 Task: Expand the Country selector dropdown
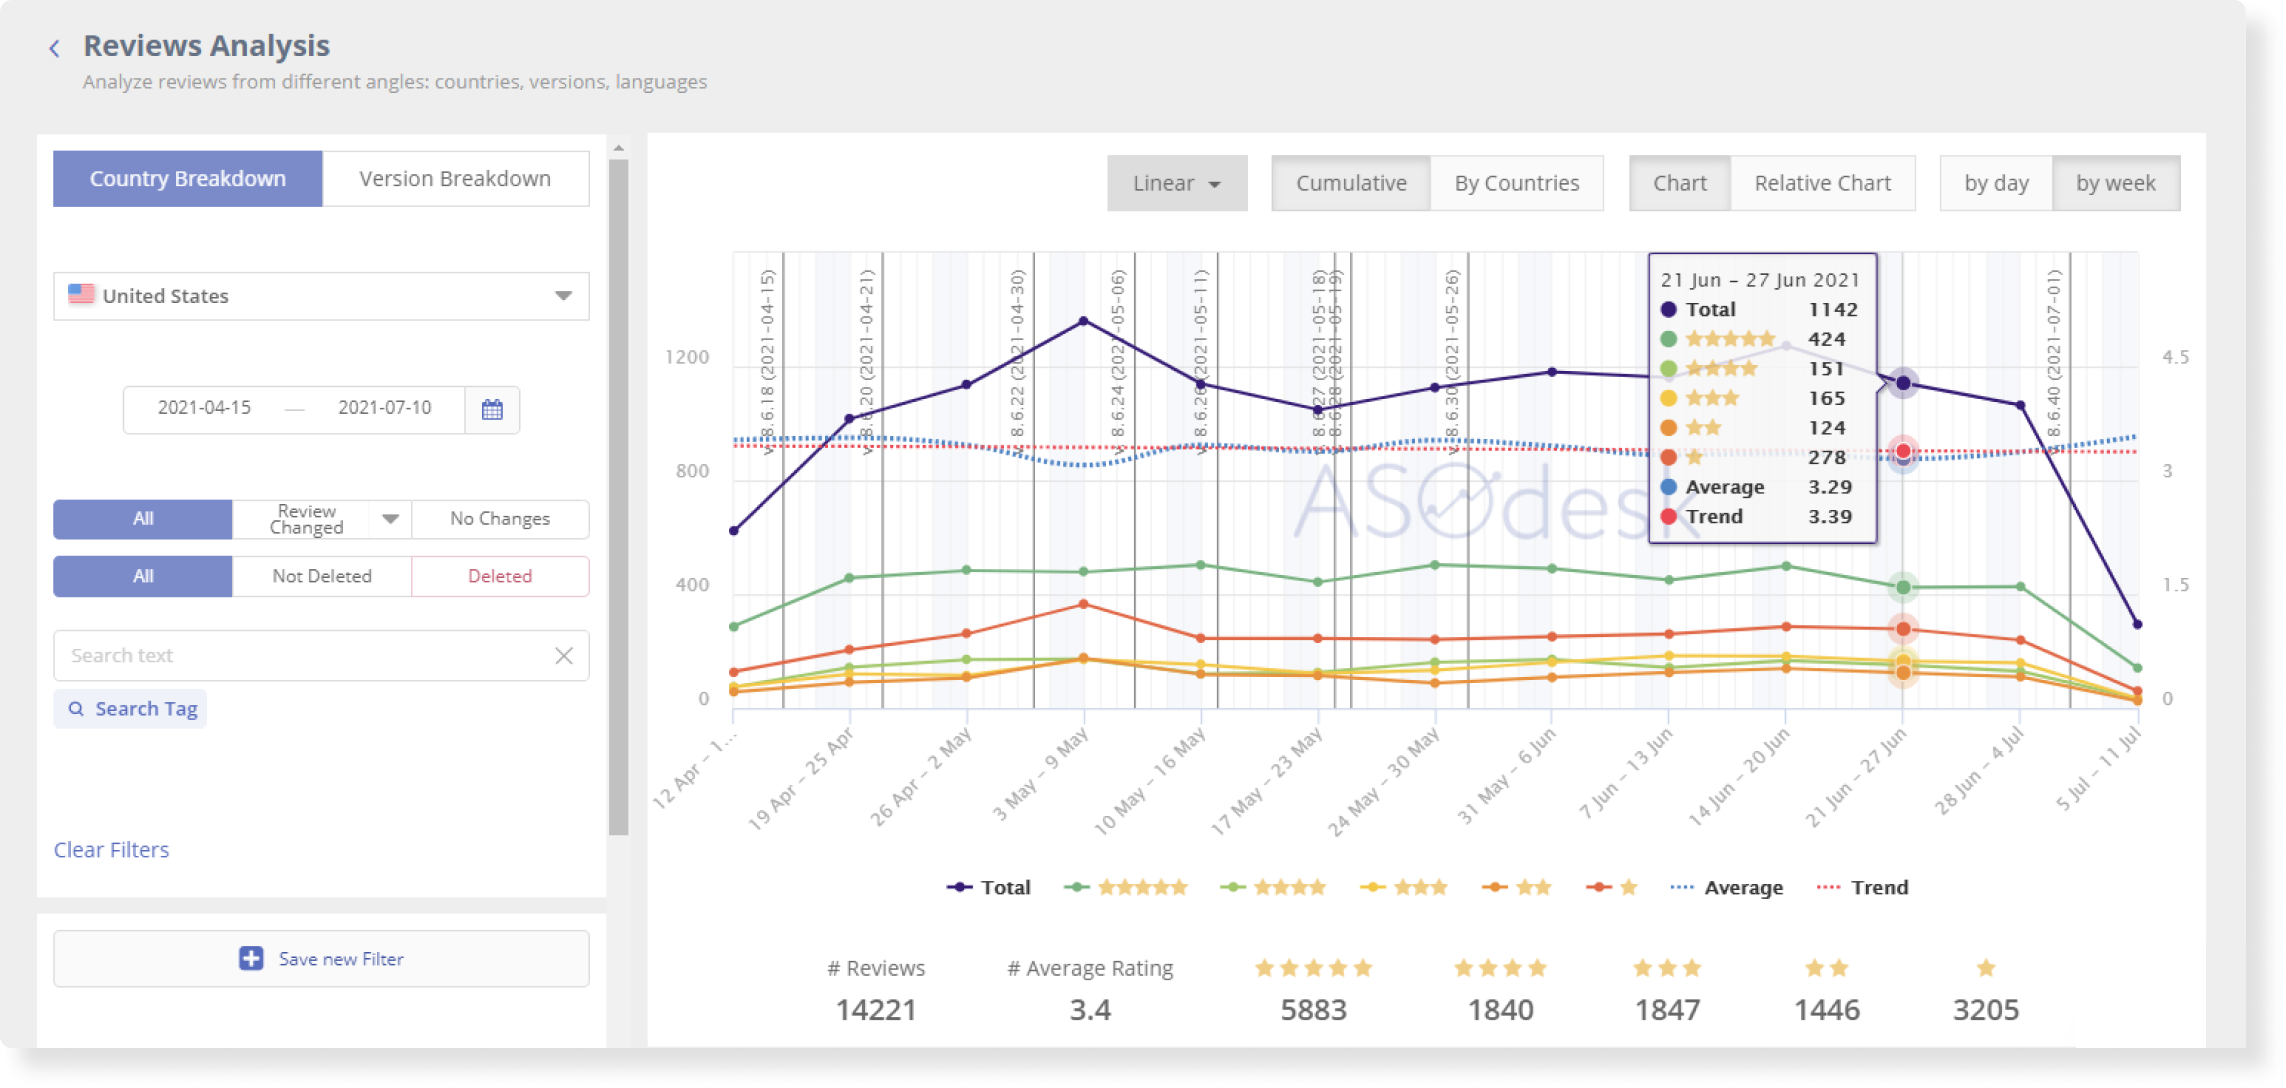(567, 296)
